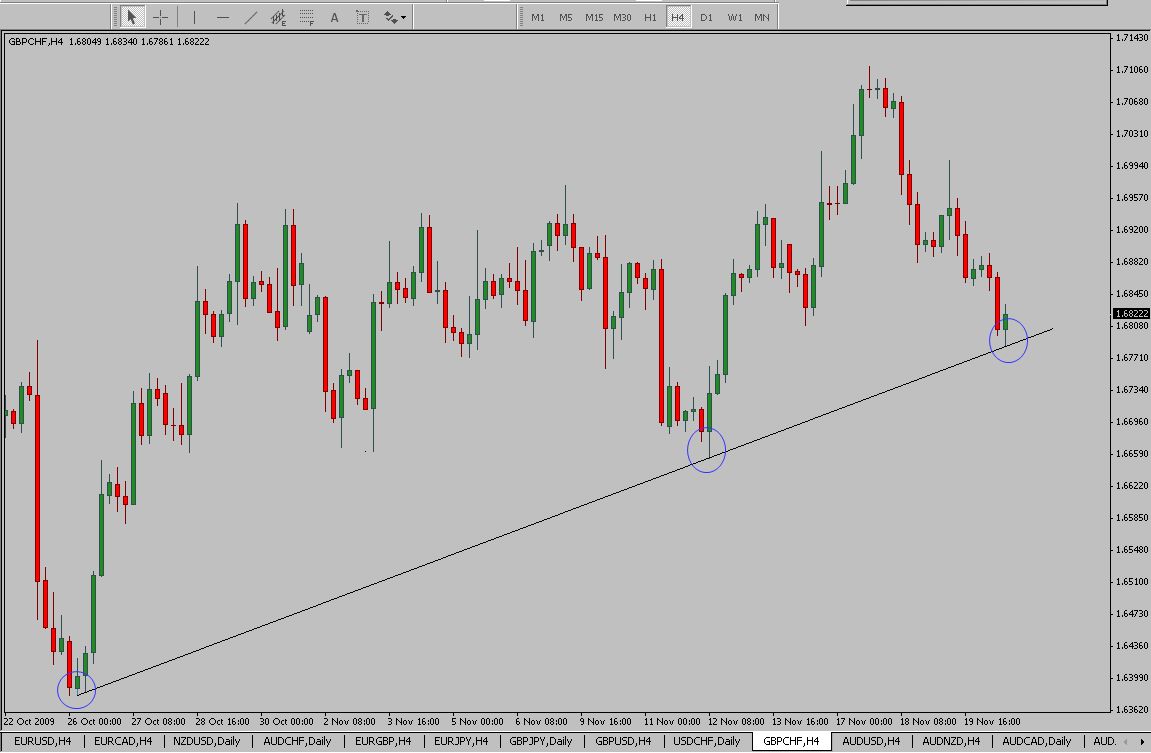The height and width of the screenshot is (753, 1151).
Task: Switch to M1 timeframe
Action: pyautogui.click(x=538, y=17)
